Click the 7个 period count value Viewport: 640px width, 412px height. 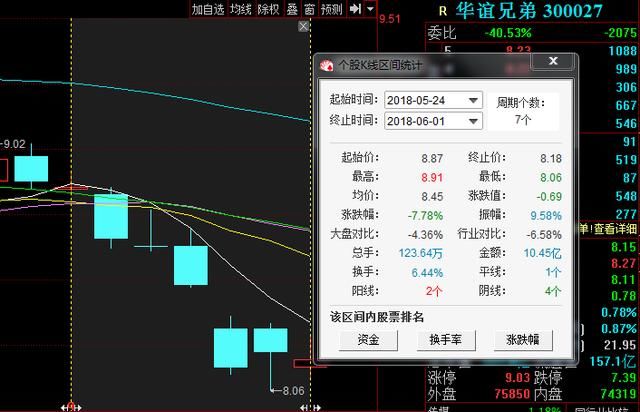click(523, 120)
